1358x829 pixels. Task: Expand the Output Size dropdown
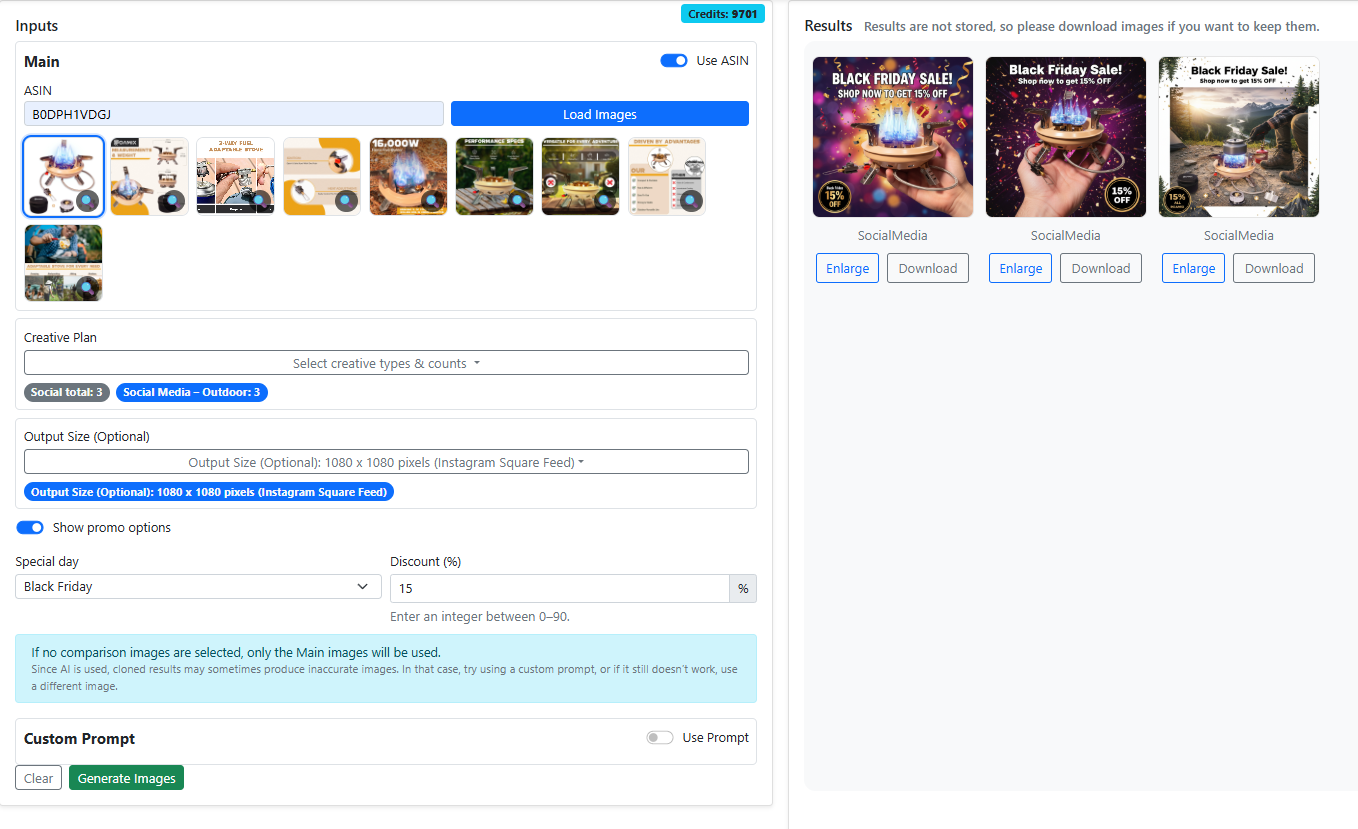386,462
